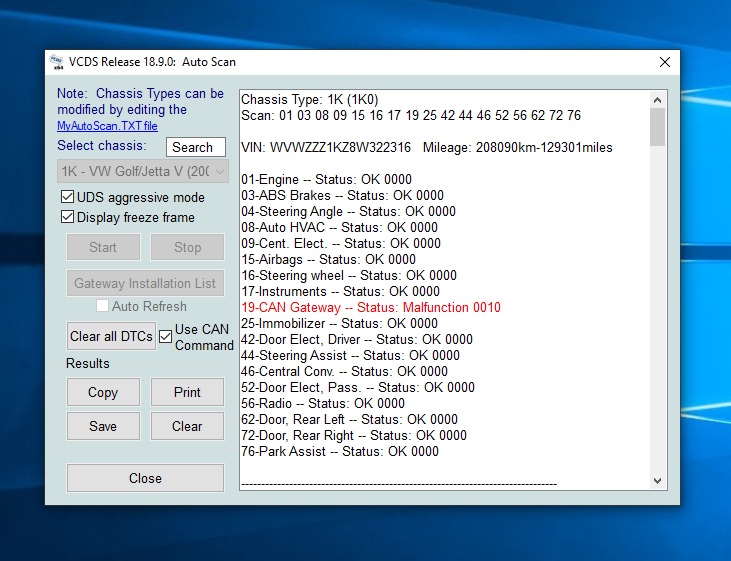The width and height of the screenshot is (731, 561).
Task: Copy the scan results
Action: (x=103, y=392)
